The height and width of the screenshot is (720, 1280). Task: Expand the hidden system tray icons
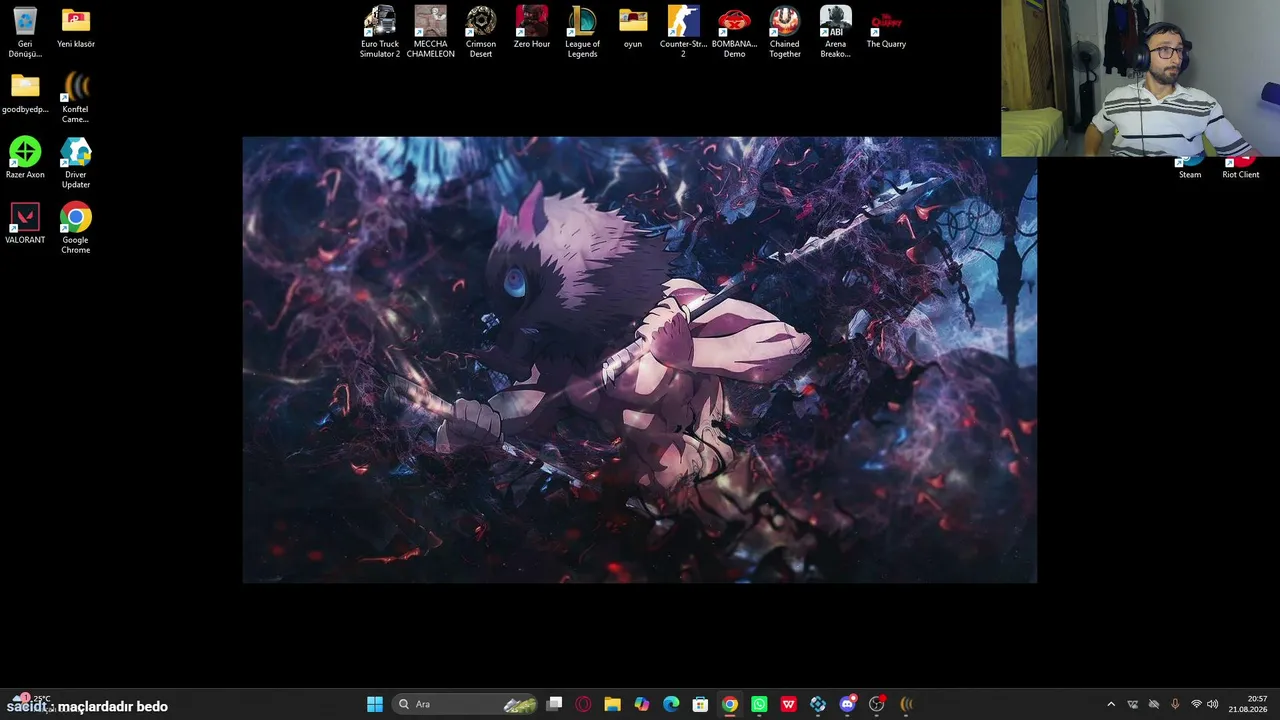(x=1110, y=704)
